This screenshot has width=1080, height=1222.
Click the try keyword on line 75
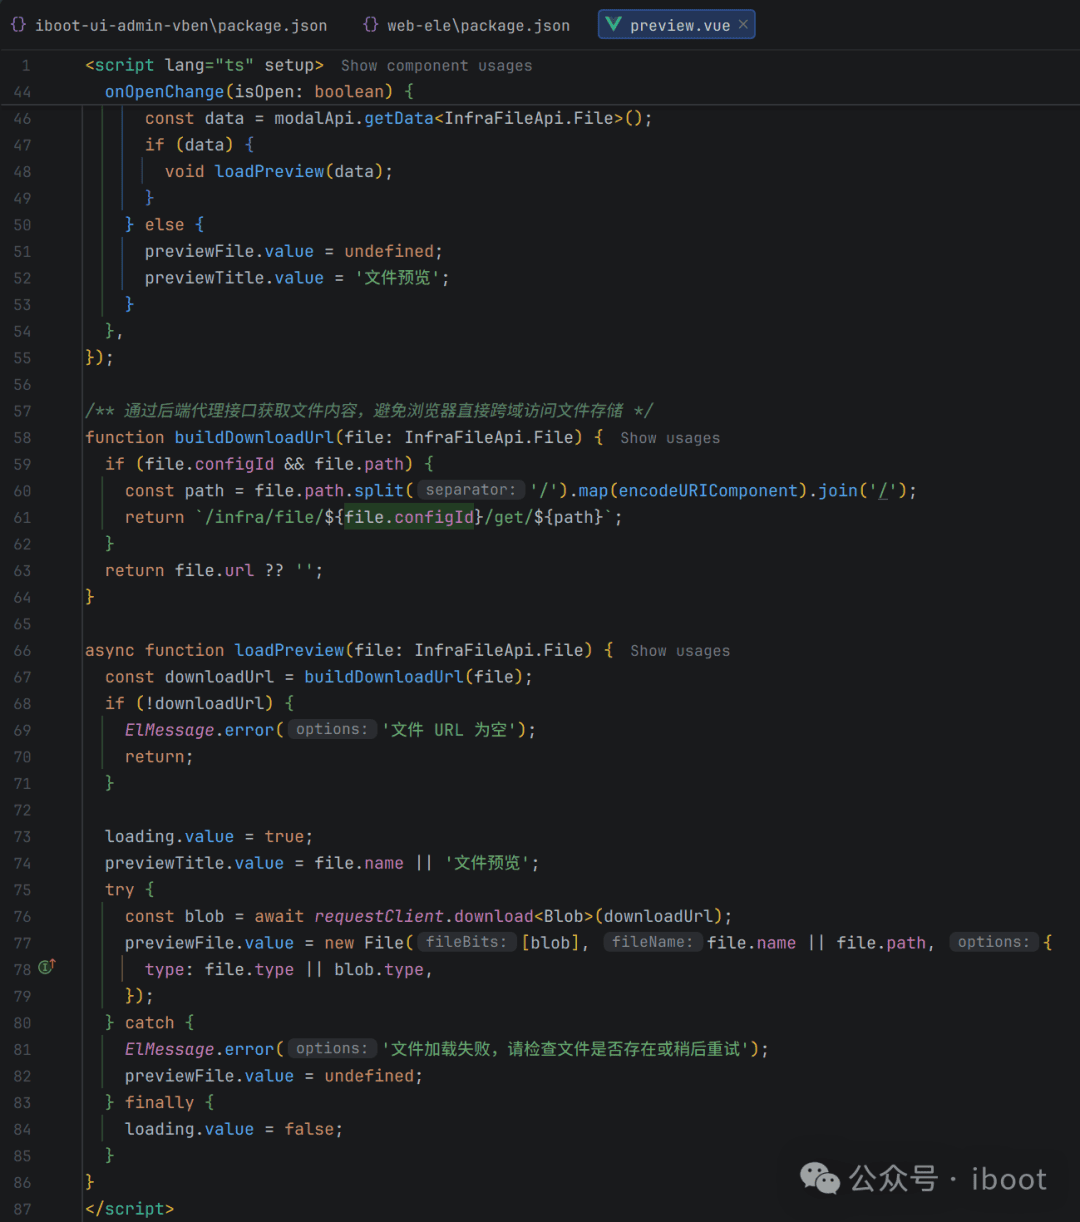point(120,890)
